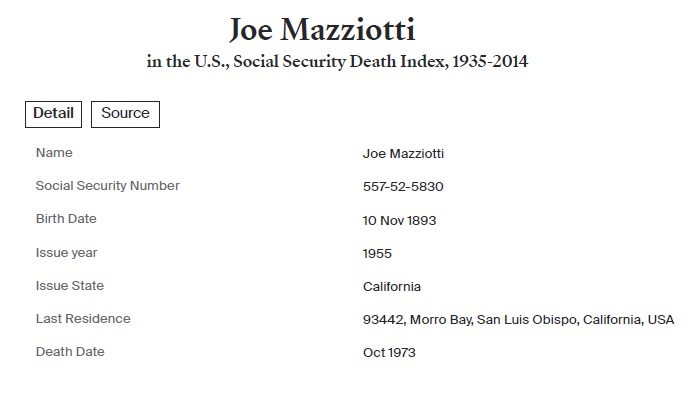The image size is (697, 414).
Task: Click the Birth Date label
Action: pos(66,219)
